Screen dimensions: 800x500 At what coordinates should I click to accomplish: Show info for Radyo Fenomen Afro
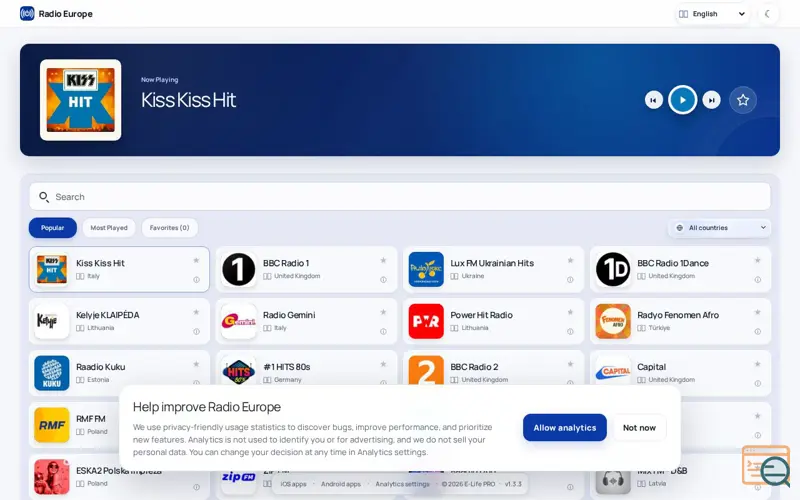pyautogui.click(x=758, y=332)
